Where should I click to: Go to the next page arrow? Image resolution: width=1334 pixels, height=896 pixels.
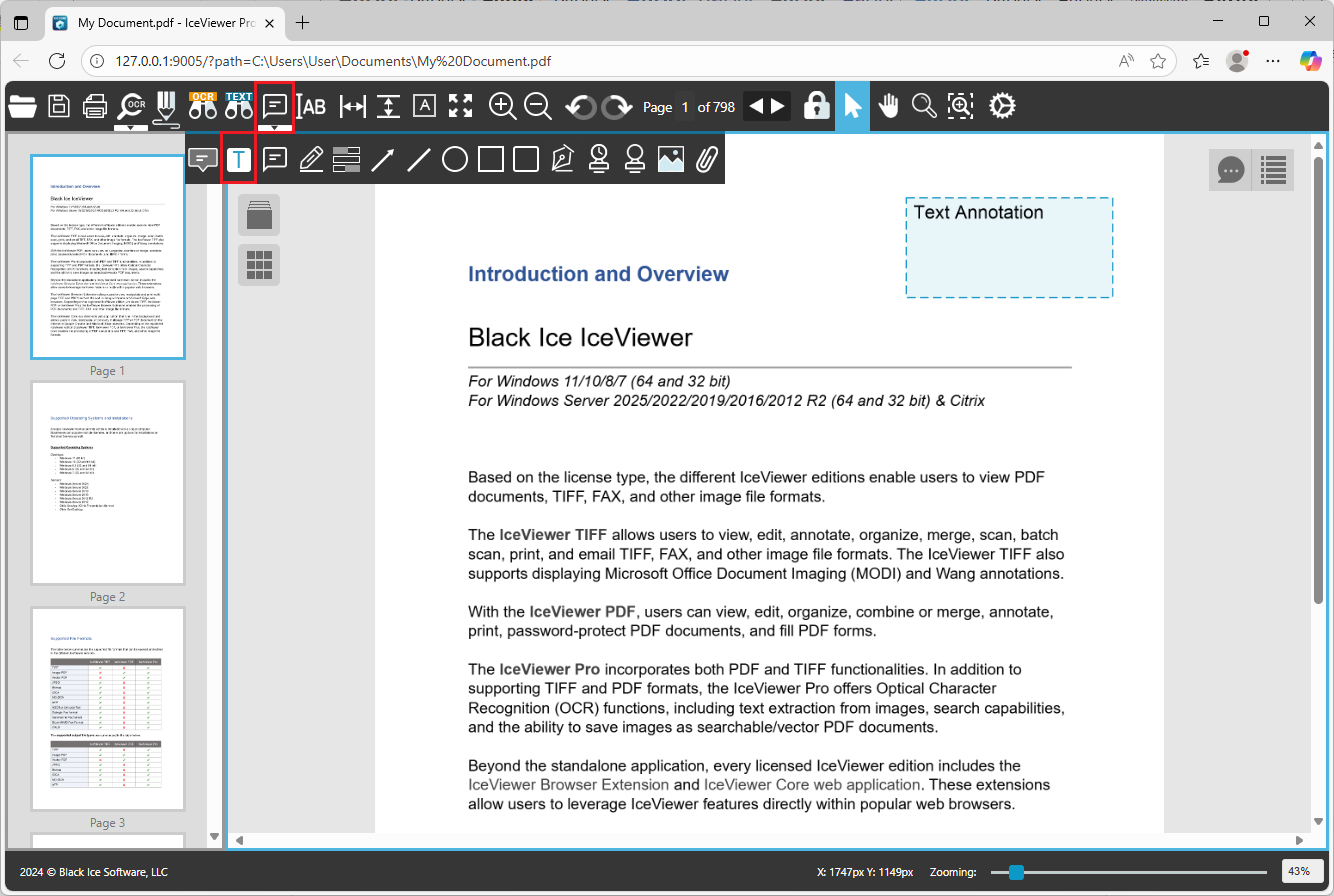point(778,106)
